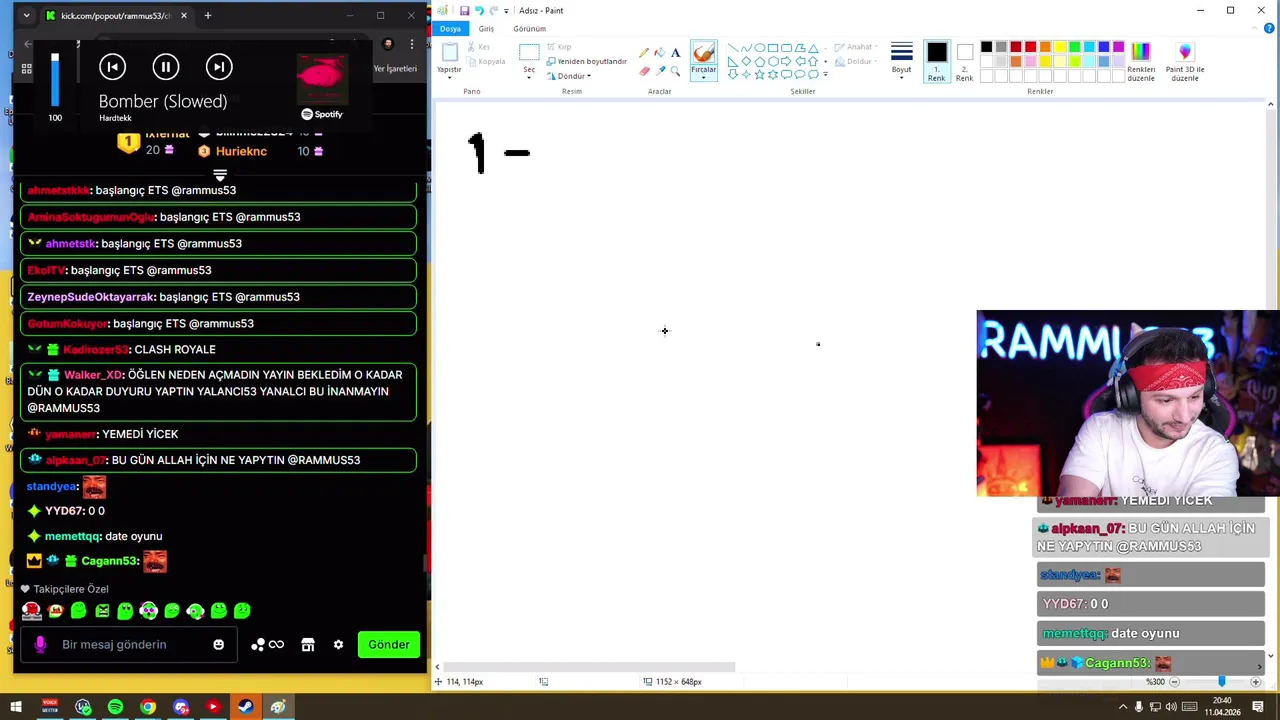Choose the Oval shape in Şekiller
Viewport: 1280px width, 720px height.
pyautogui.click(x=760, y=47)
